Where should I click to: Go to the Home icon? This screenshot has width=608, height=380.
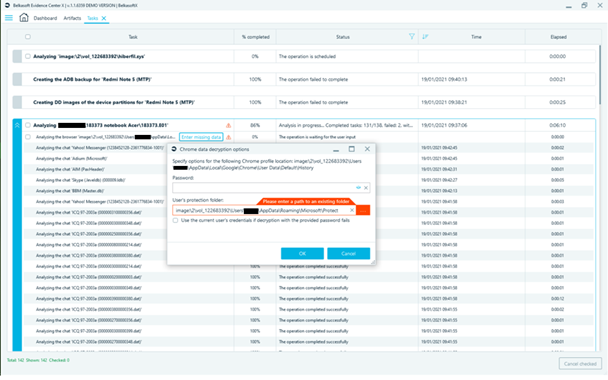24,17
